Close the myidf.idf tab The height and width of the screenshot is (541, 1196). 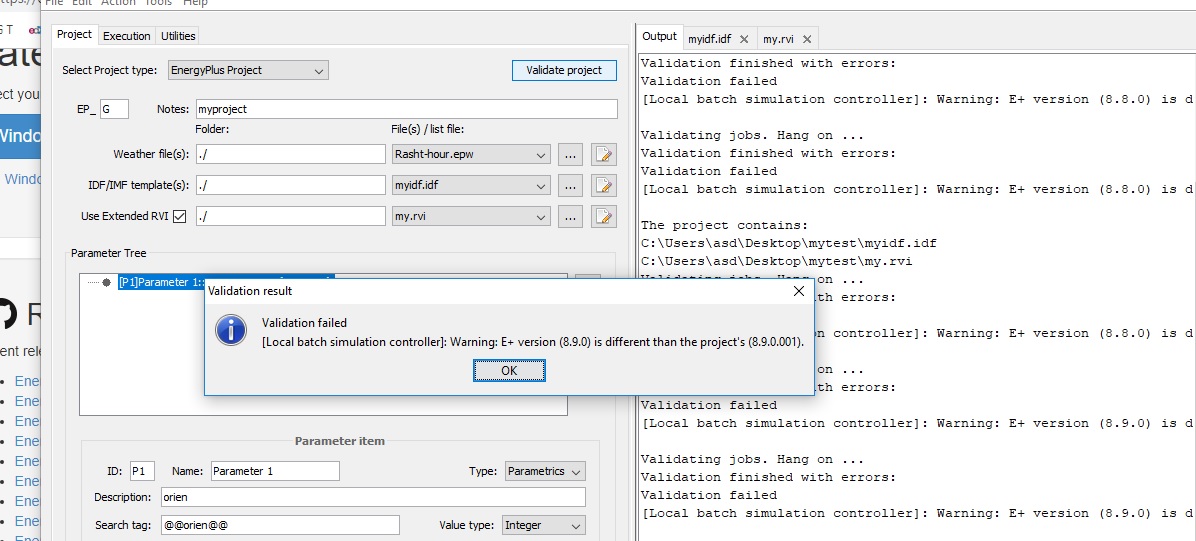tap(744, 38)
